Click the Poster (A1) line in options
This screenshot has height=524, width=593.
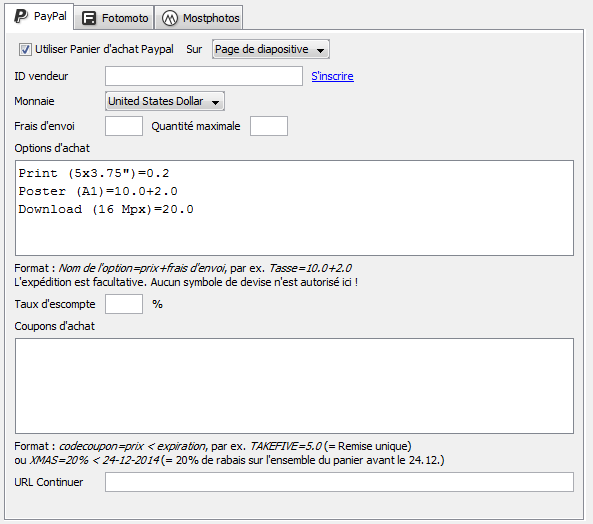pyautogui.click(x=98, y=191)
